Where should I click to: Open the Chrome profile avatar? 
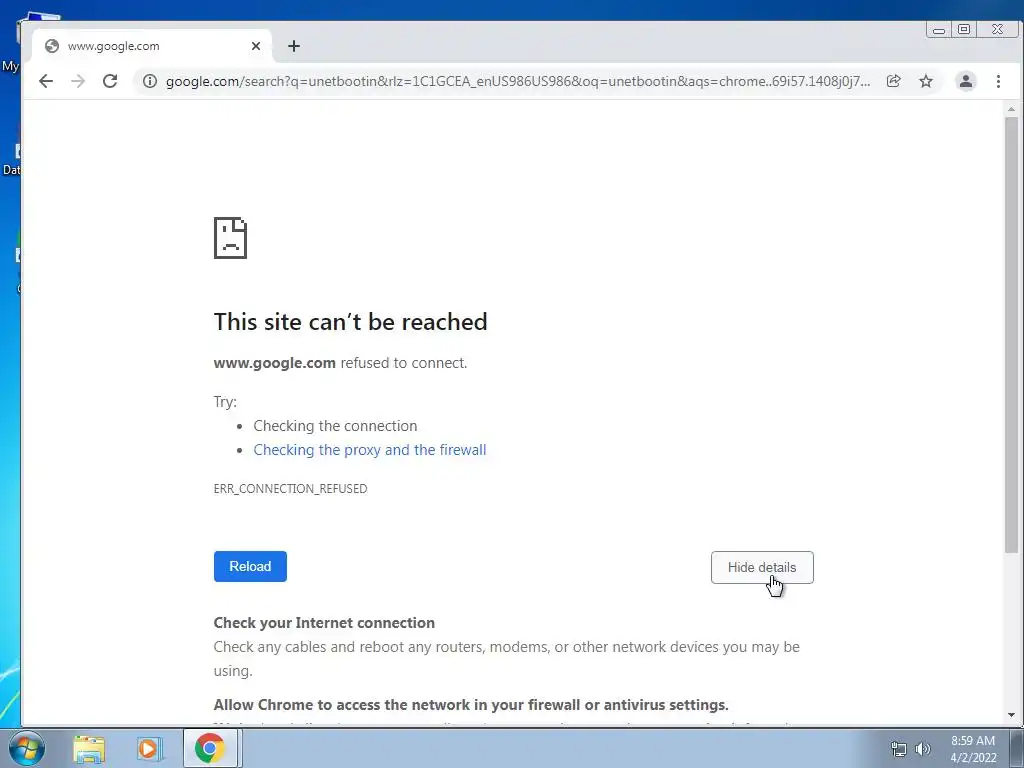pos(965,81)
